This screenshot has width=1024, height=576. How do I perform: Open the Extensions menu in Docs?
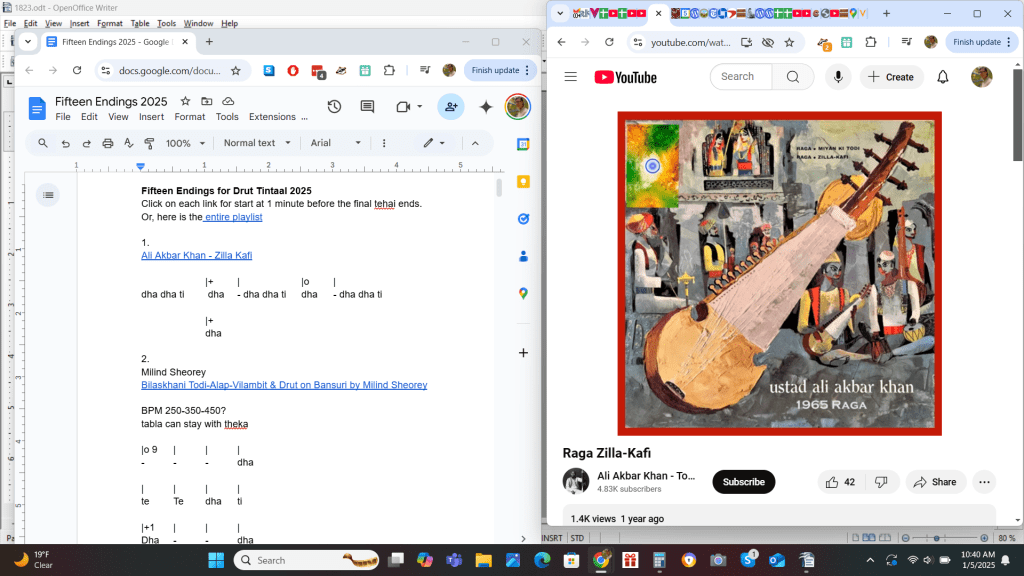pyautogui.click(x=272, y=117)
